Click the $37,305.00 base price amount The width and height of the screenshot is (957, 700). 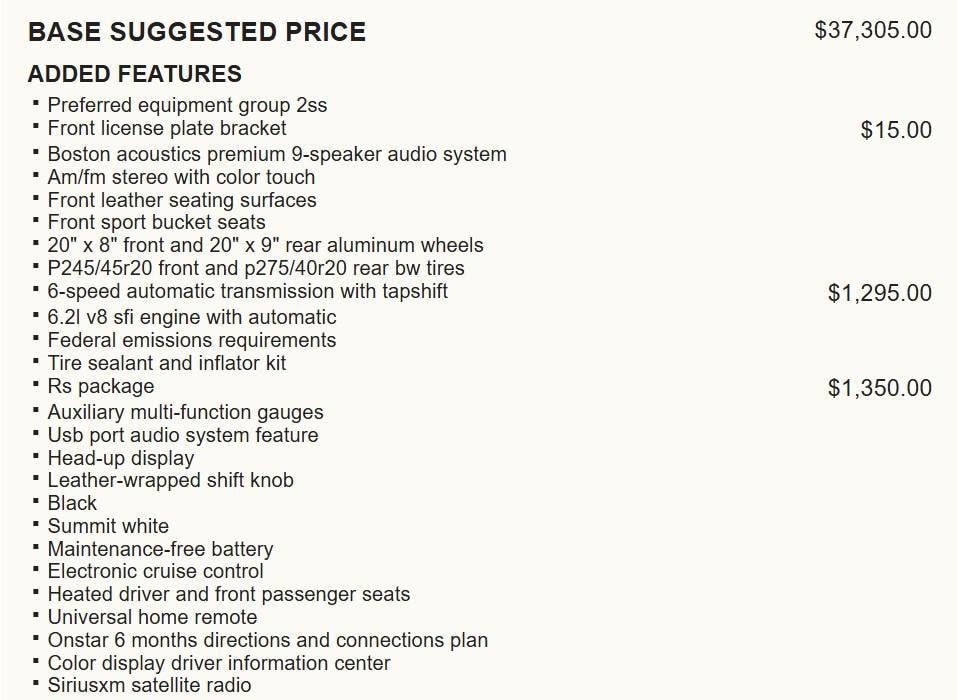pos(873,30)
